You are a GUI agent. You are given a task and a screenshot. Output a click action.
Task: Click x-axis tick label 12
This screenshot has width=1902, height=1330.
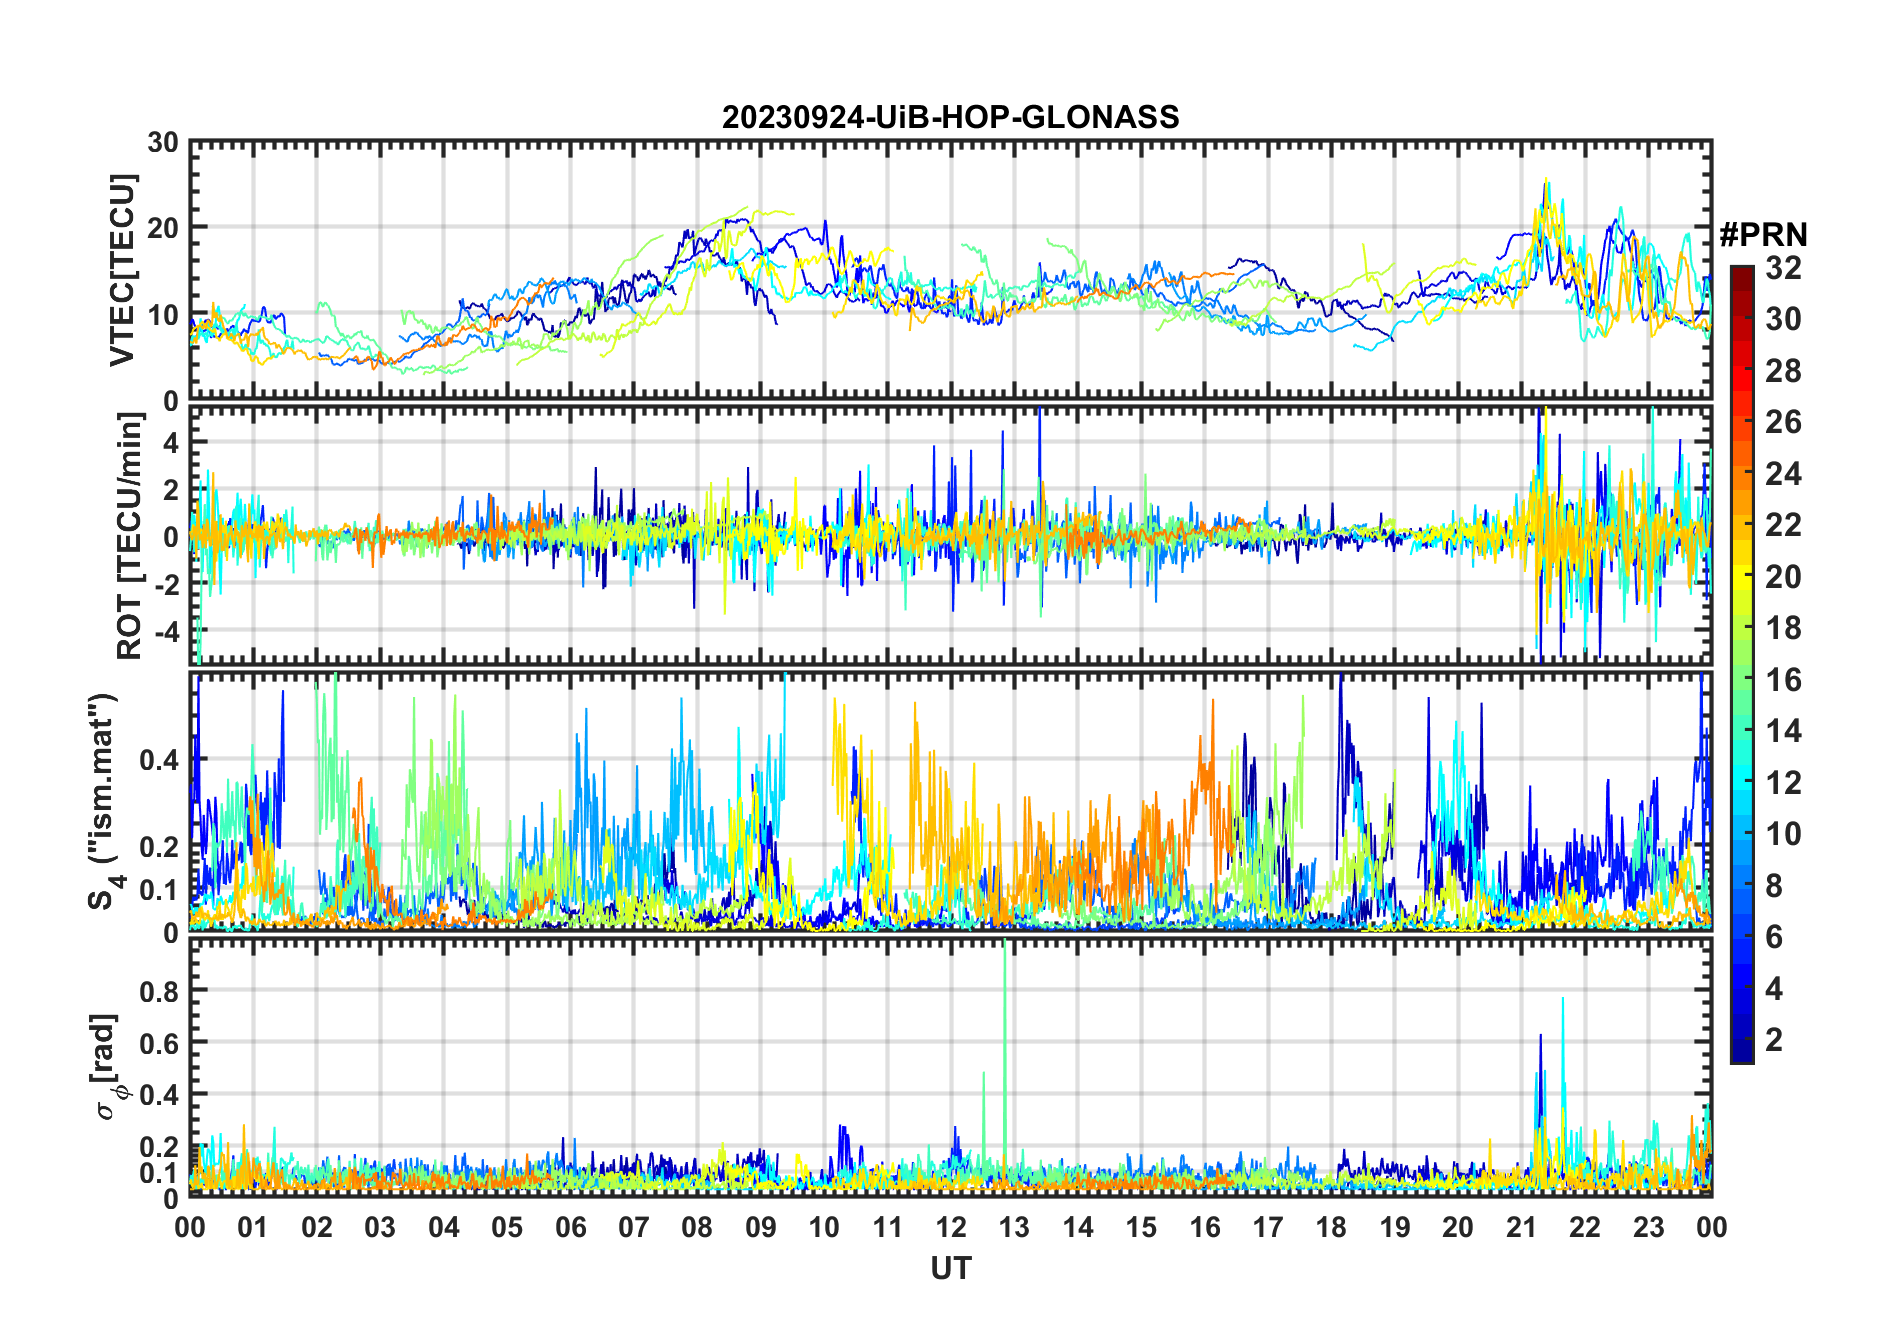coord(950,1227)
